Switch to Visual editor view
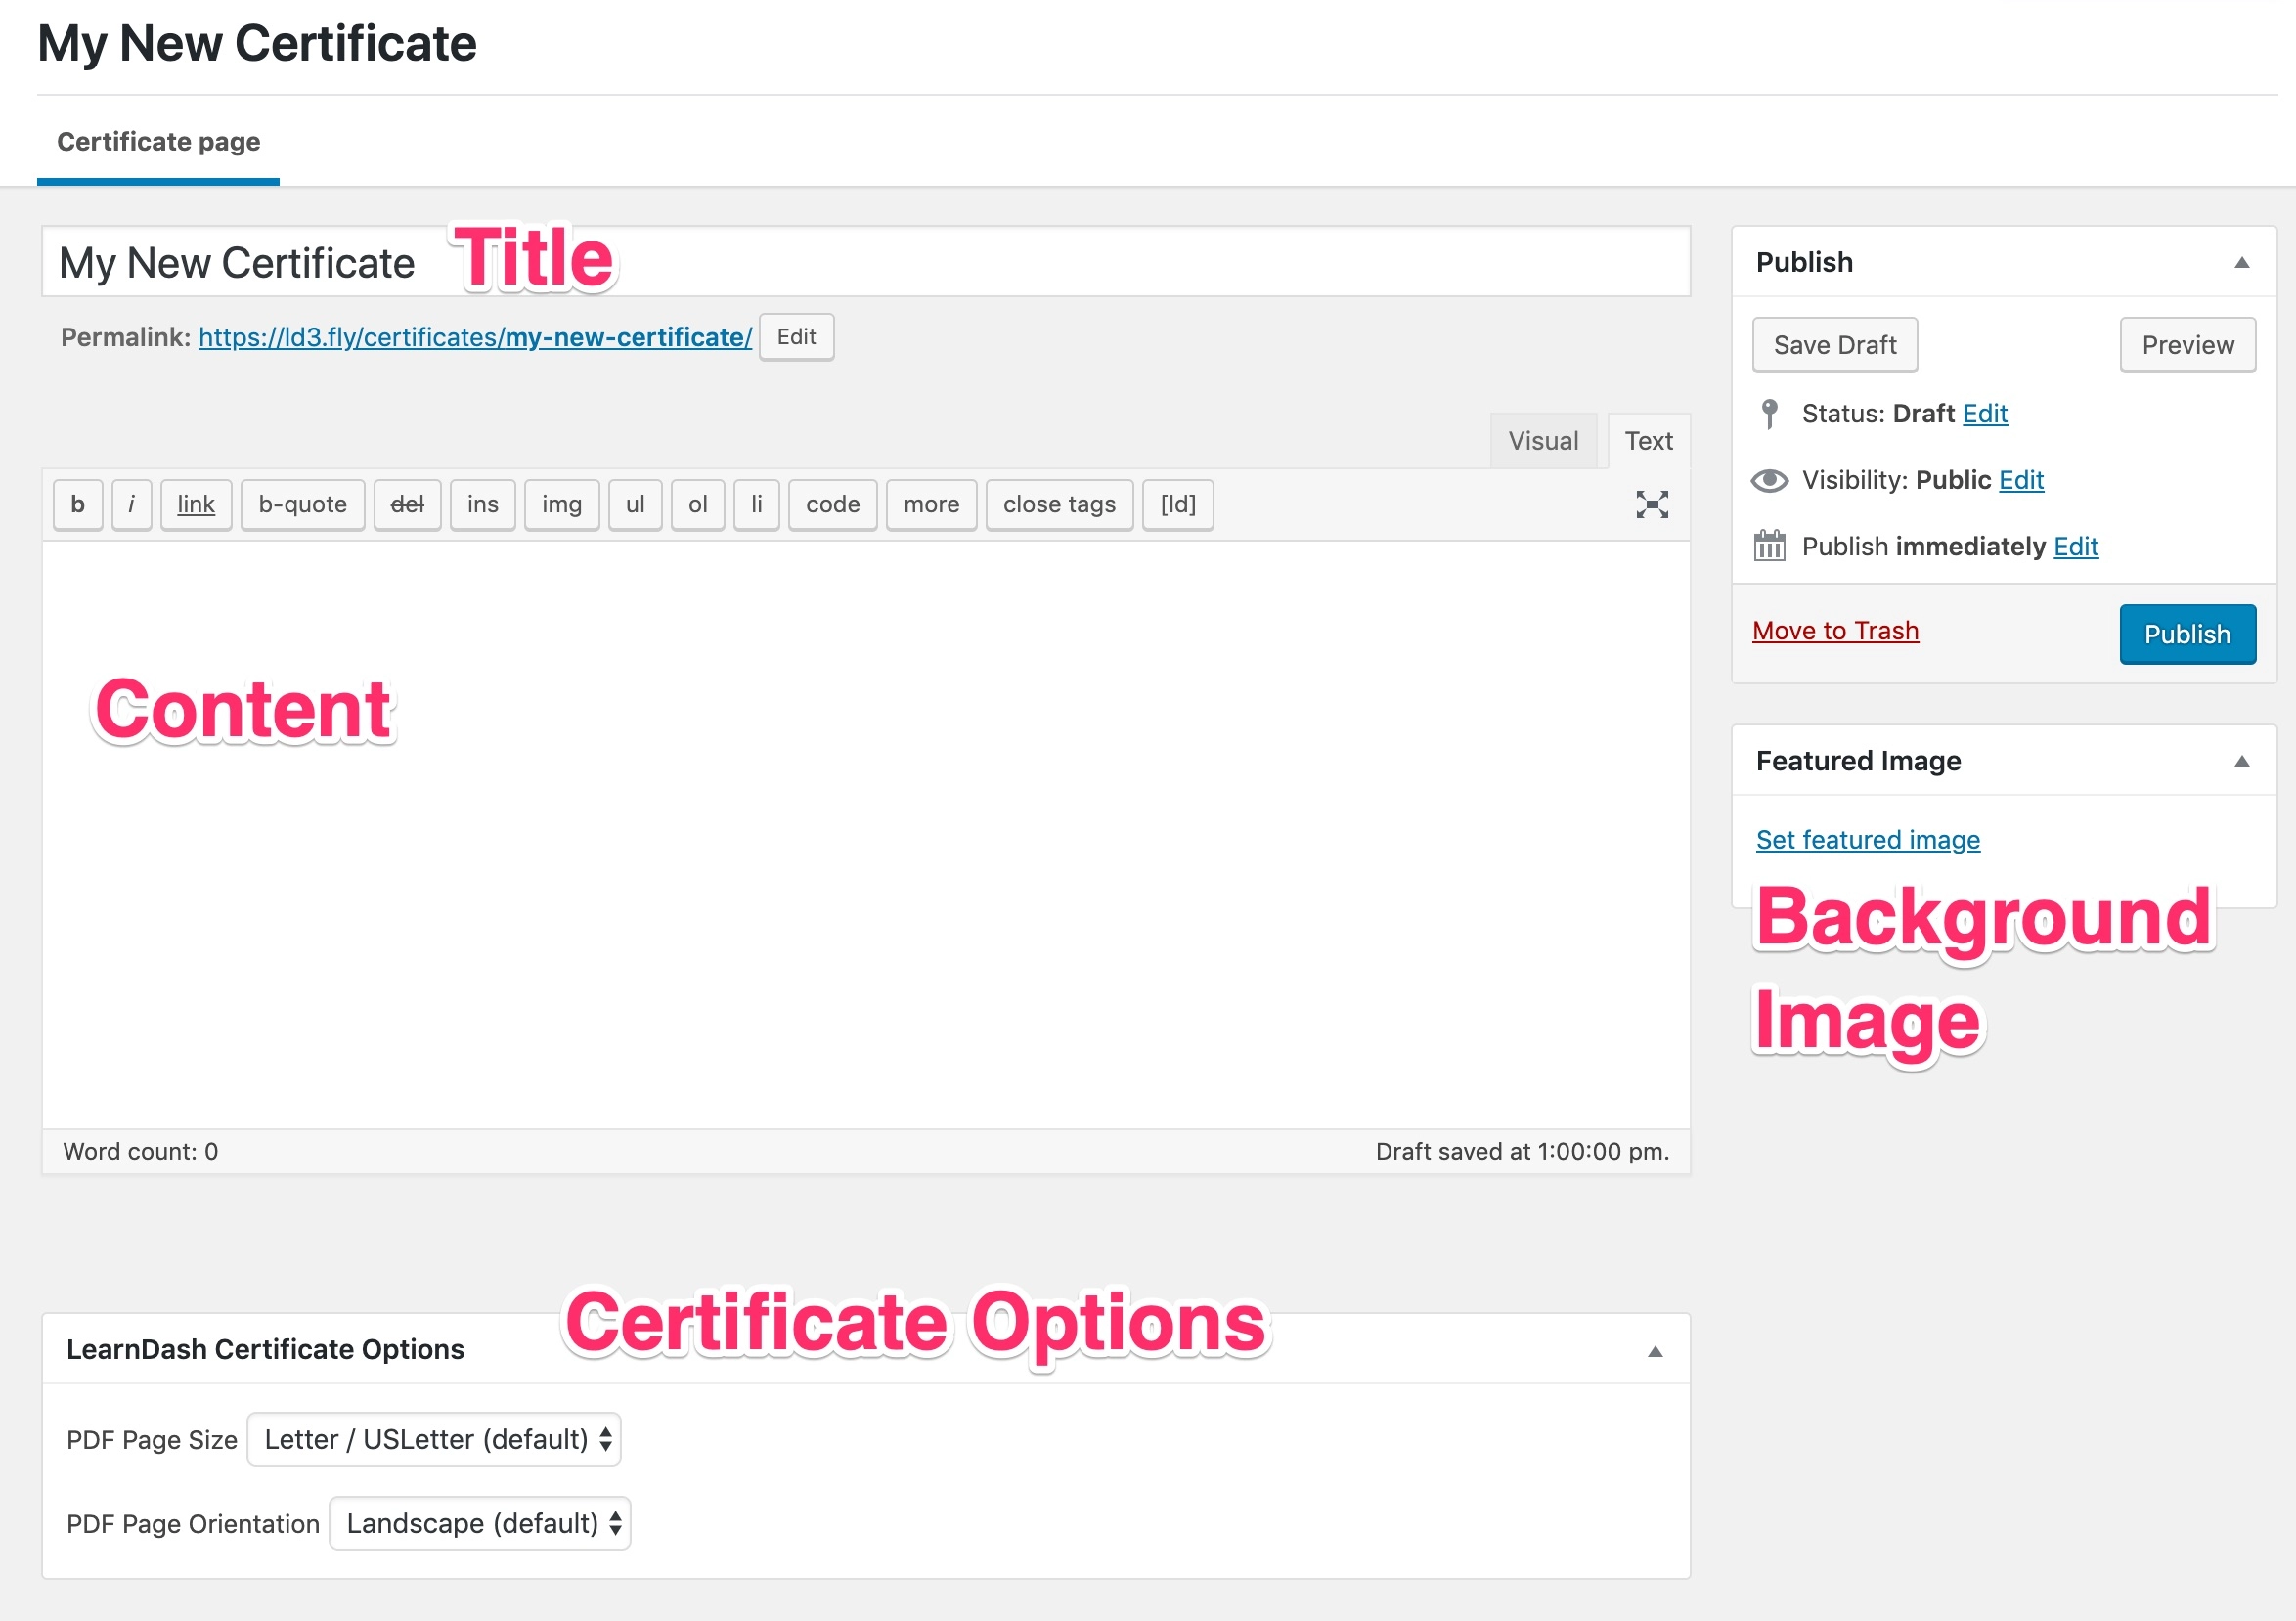 click(1540, 440)
